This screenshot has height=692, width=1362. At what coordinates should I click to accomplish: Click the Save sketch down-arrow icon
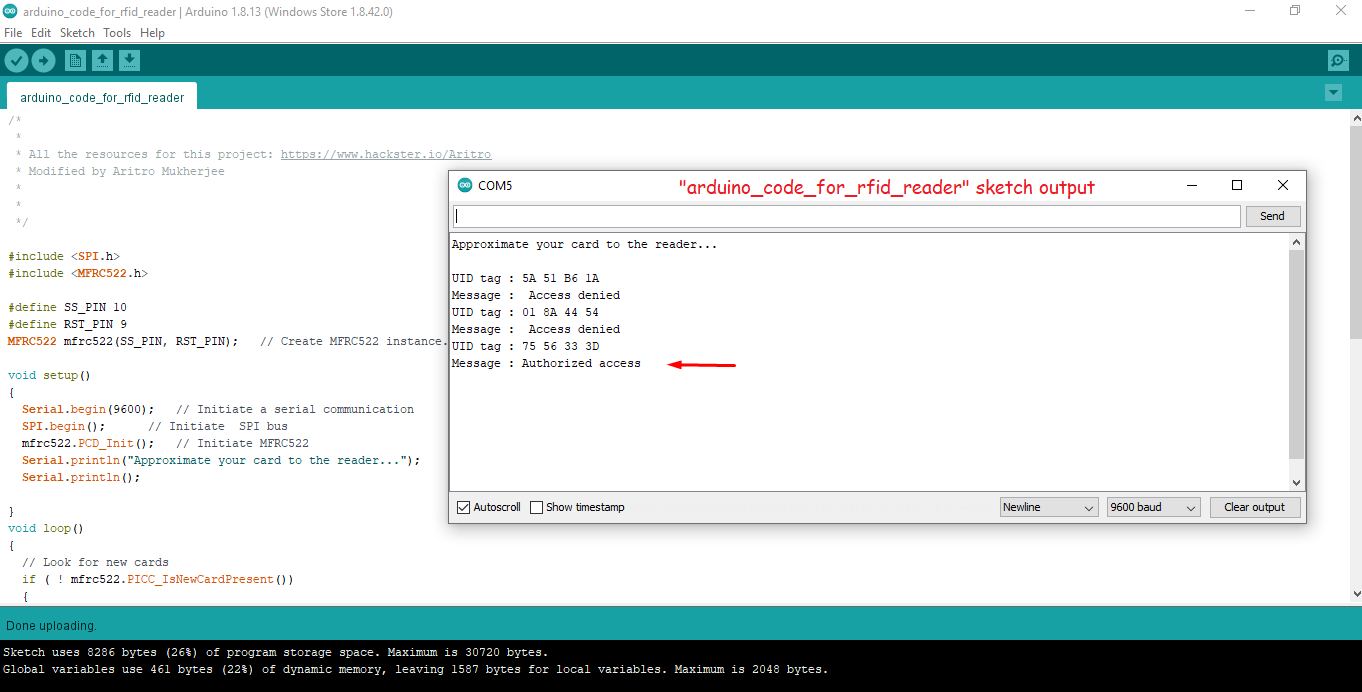click(x=129, y=61)
